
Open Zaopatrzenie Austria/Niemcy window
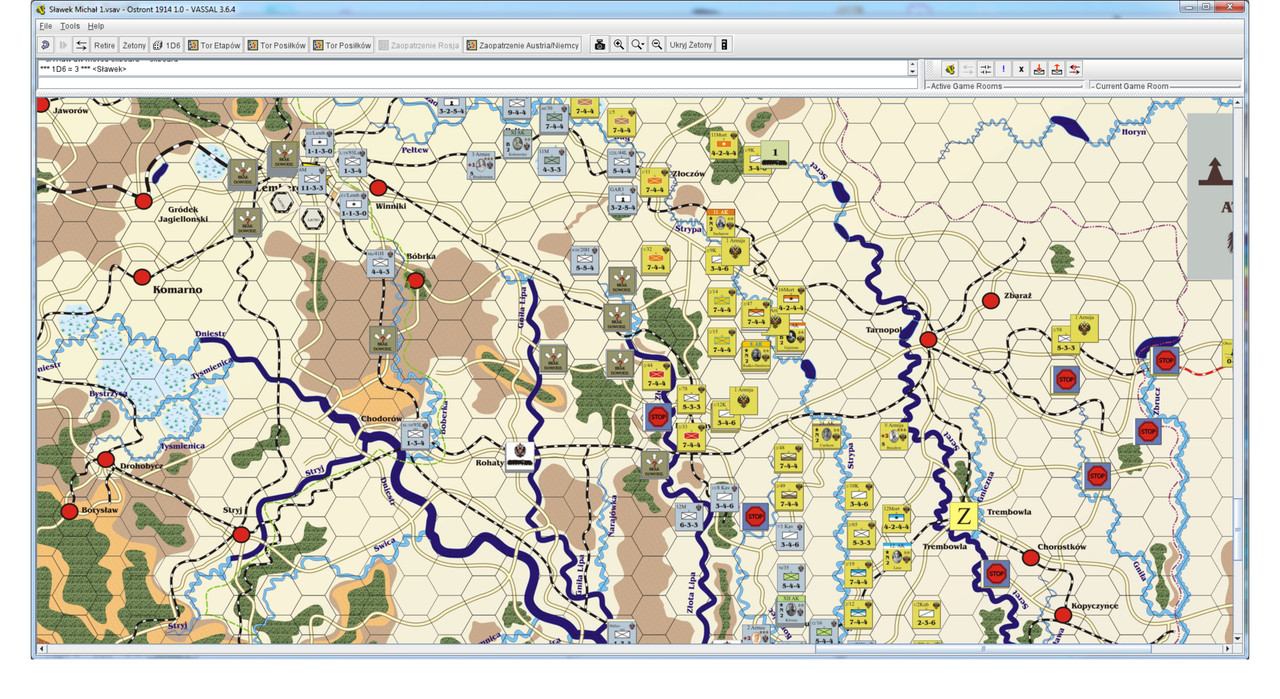[522, 45]
